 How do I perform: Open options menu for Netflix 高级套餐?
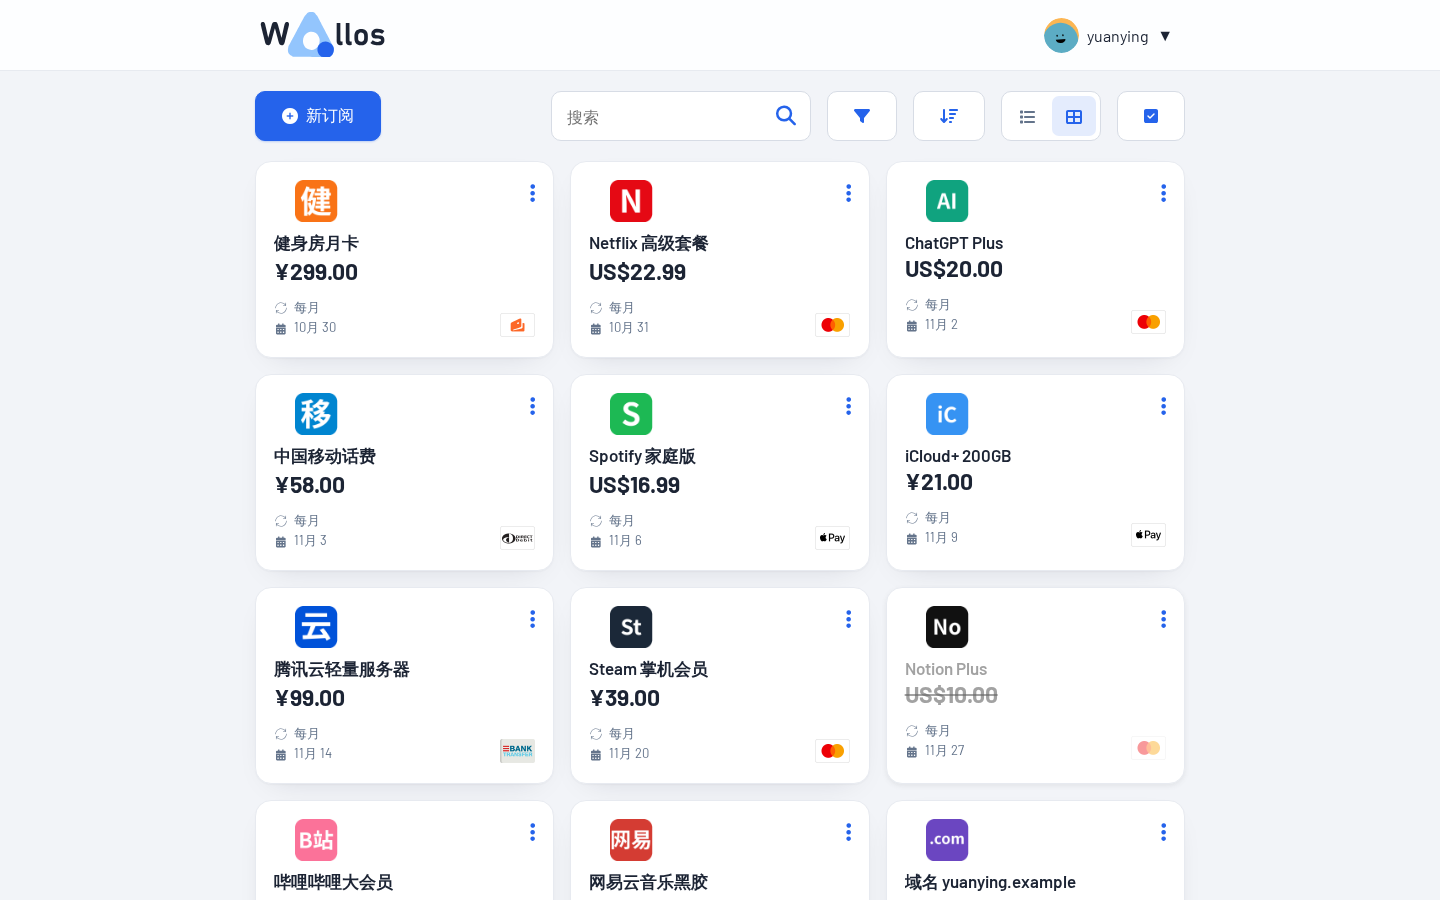pyautogui.click(x=848, y=193)
